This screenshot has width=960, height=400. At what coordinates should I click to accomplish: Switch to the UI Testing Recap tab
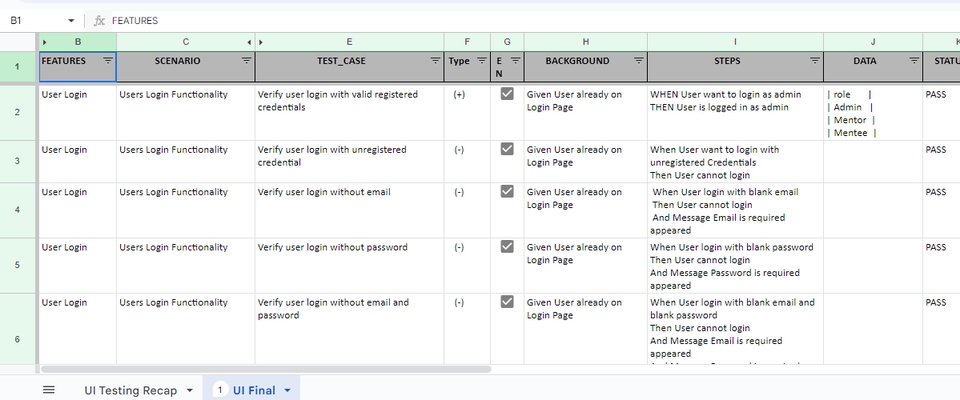[130, 390]
